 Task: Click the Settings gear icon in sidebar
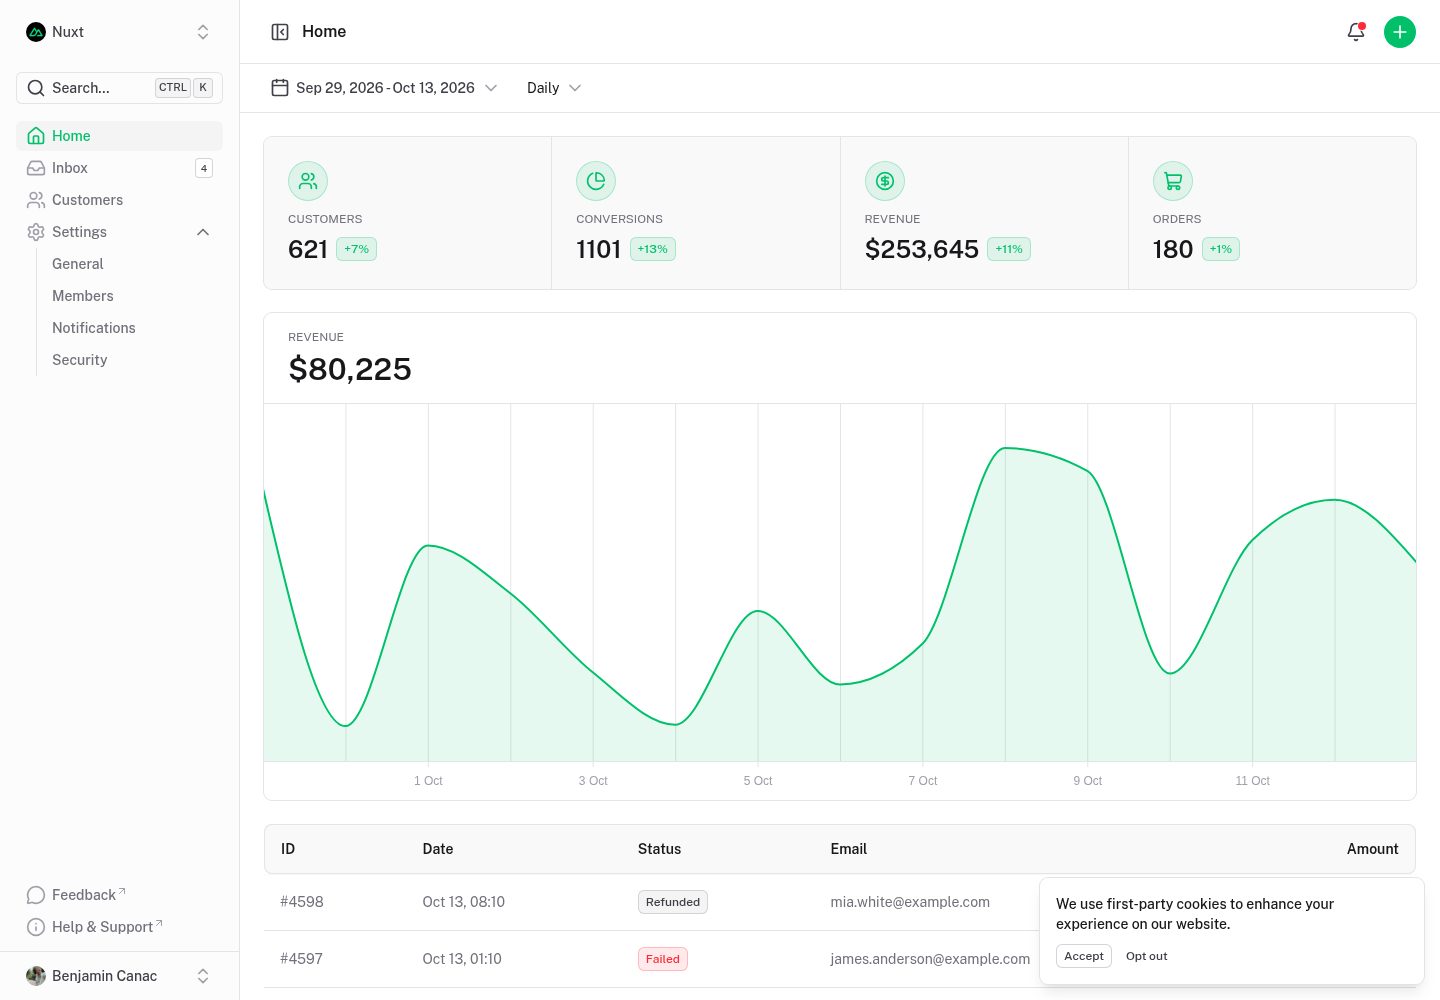pos(36,232)
